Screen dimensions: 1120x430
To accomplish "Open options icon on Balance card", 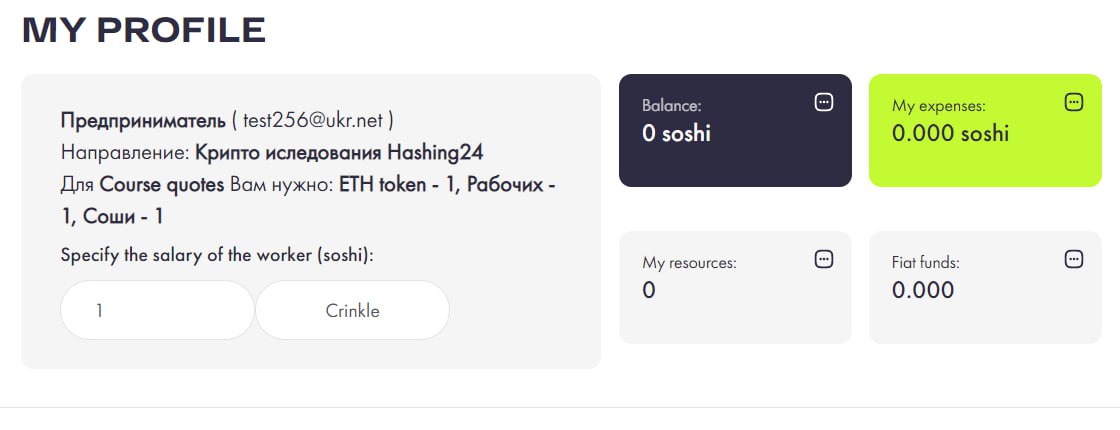I will [x=824, y=101].
